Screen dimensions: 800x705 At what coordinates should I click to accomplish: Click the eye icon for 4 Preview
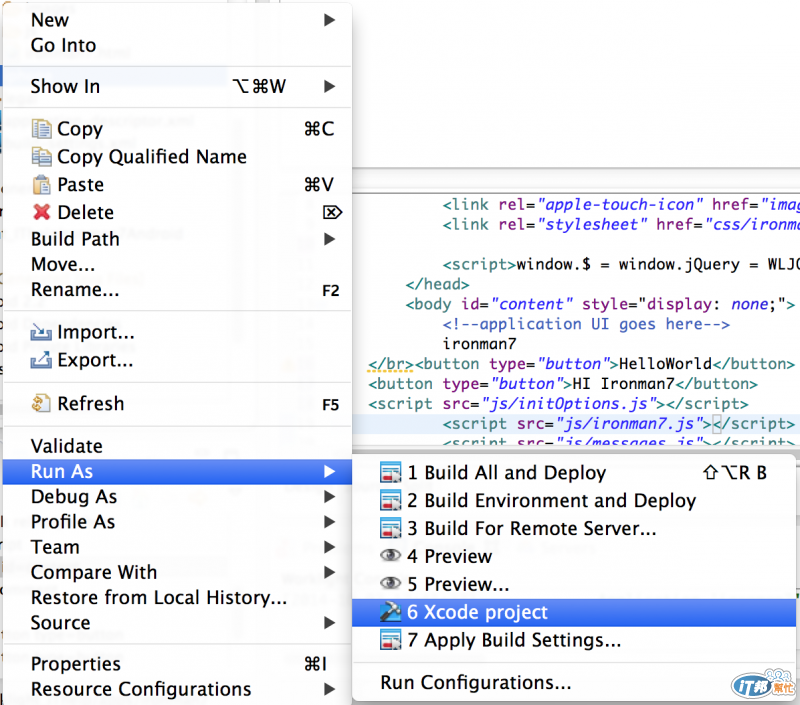(x=390, y=555)
